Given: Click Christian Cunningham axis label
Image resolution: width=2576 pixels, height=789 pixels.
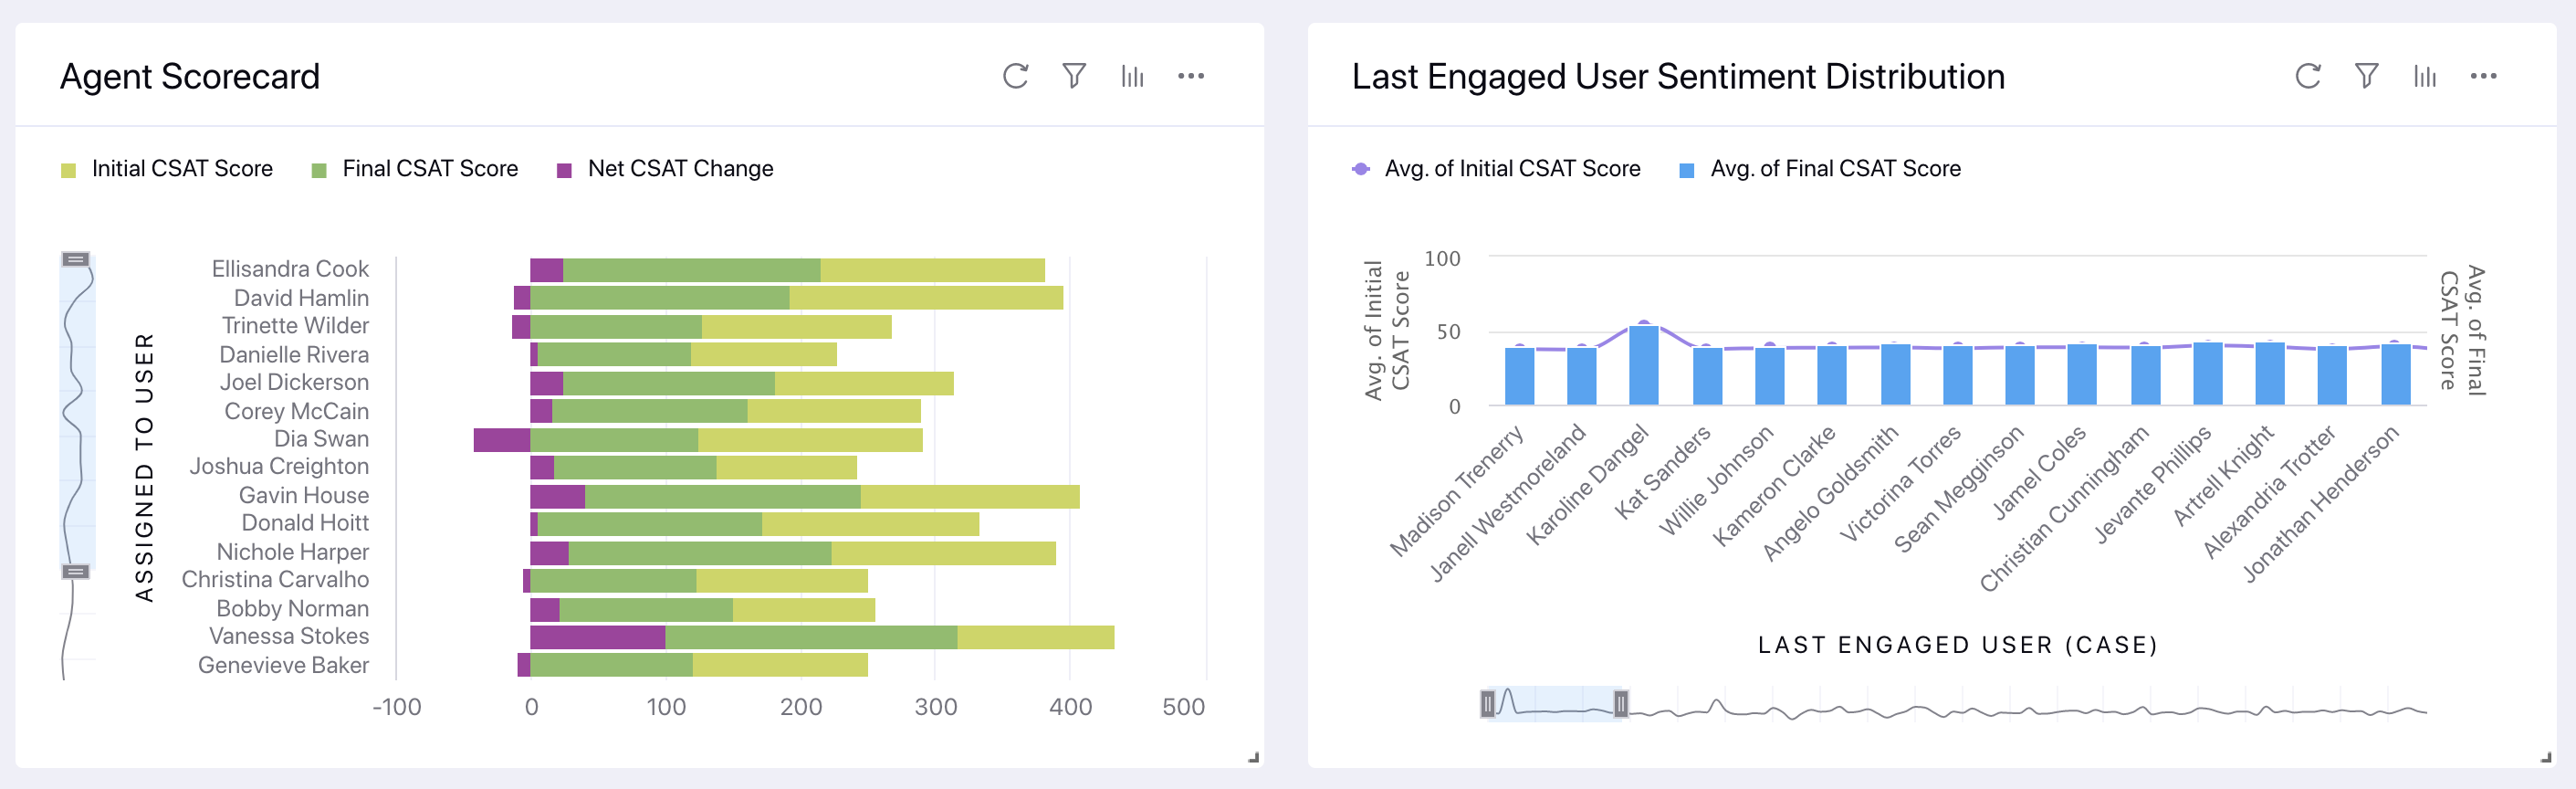Looking at the screenshot, I should [2064, 508].
